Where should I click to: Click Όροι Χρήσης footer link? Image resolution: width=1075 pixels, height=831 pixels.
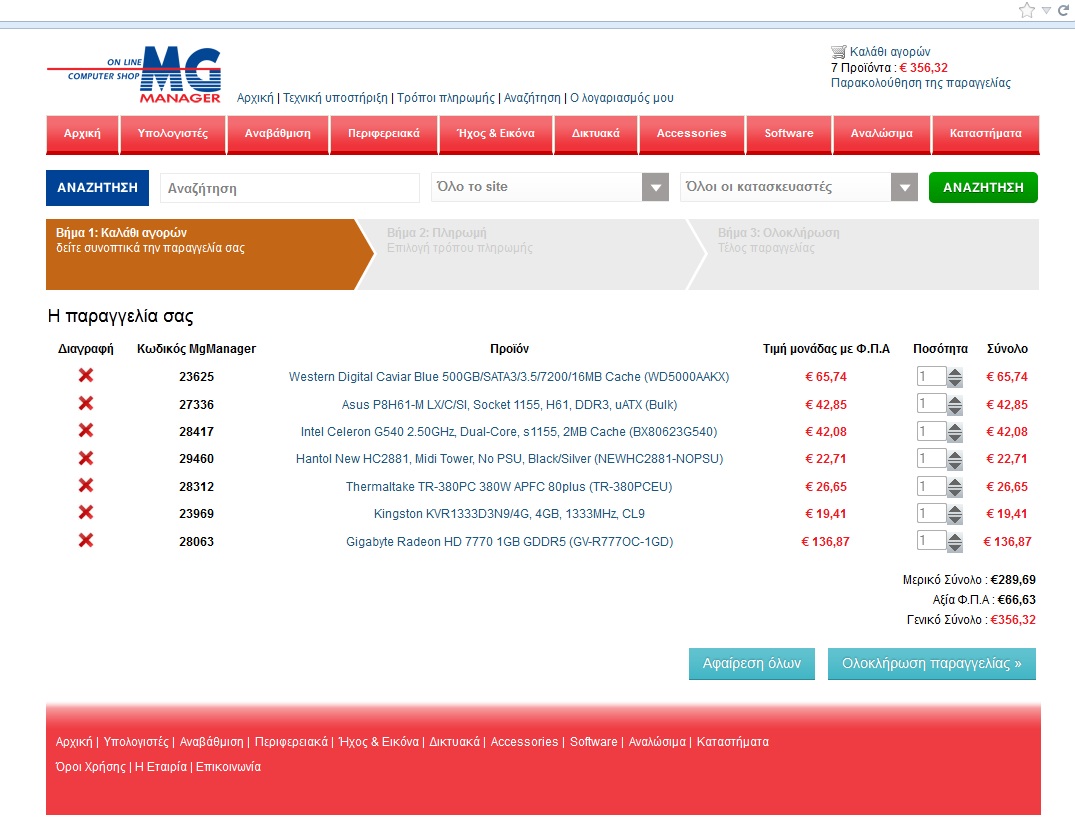[90, 767]
